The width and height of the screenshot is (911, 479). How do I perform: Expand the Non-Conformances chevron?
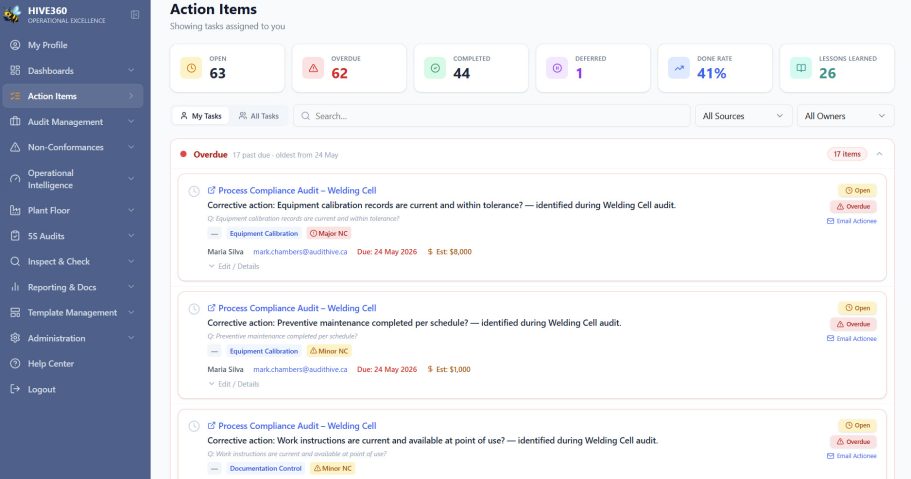(131, 147)
